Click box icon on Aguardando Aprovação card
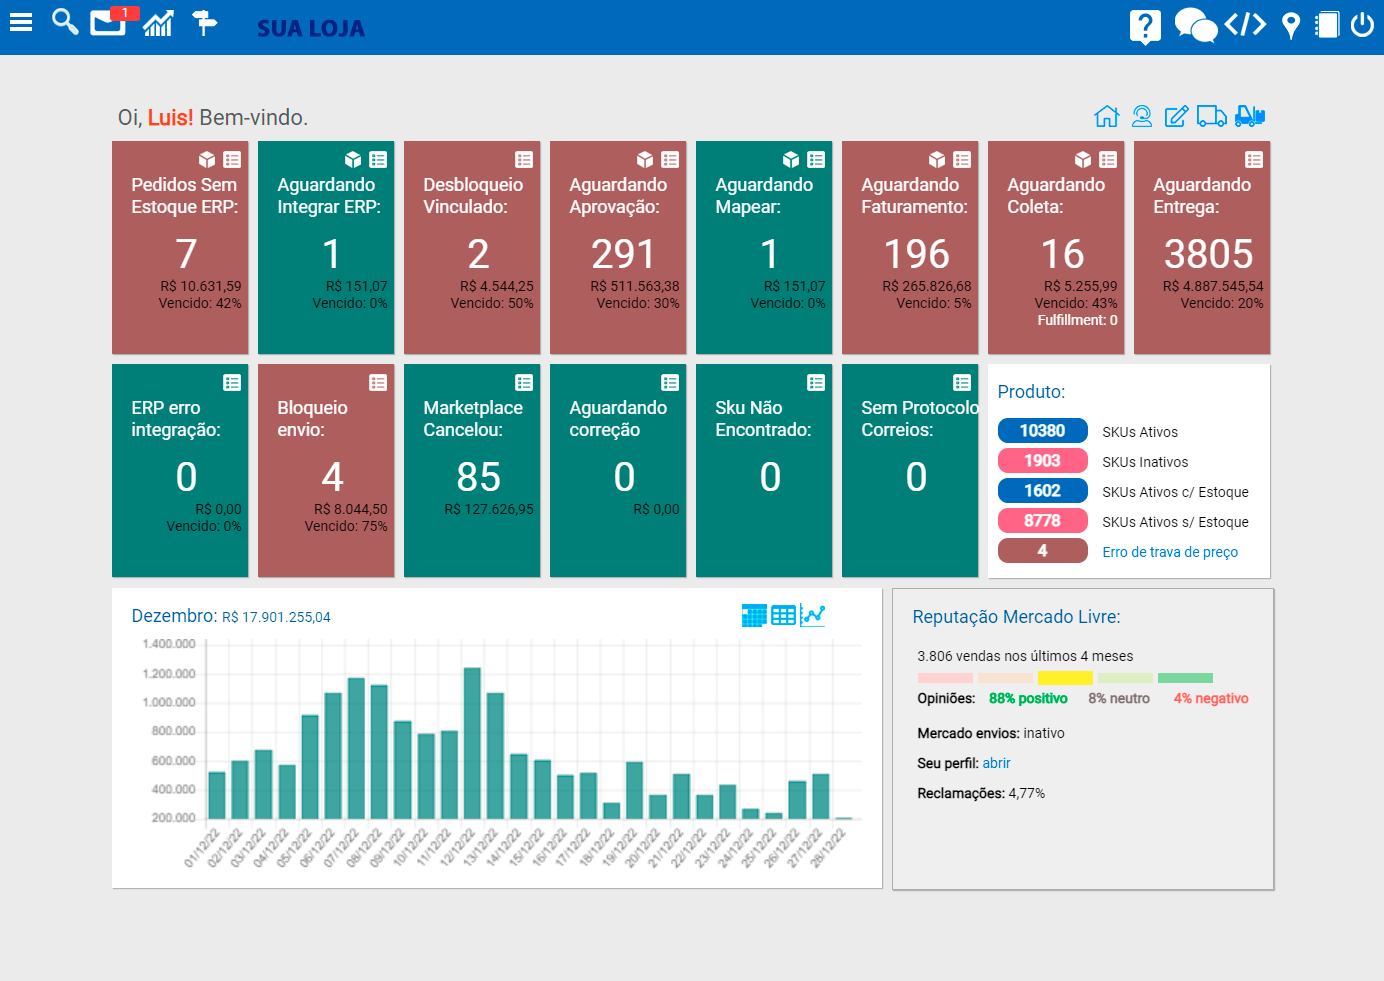 [645, 159]
